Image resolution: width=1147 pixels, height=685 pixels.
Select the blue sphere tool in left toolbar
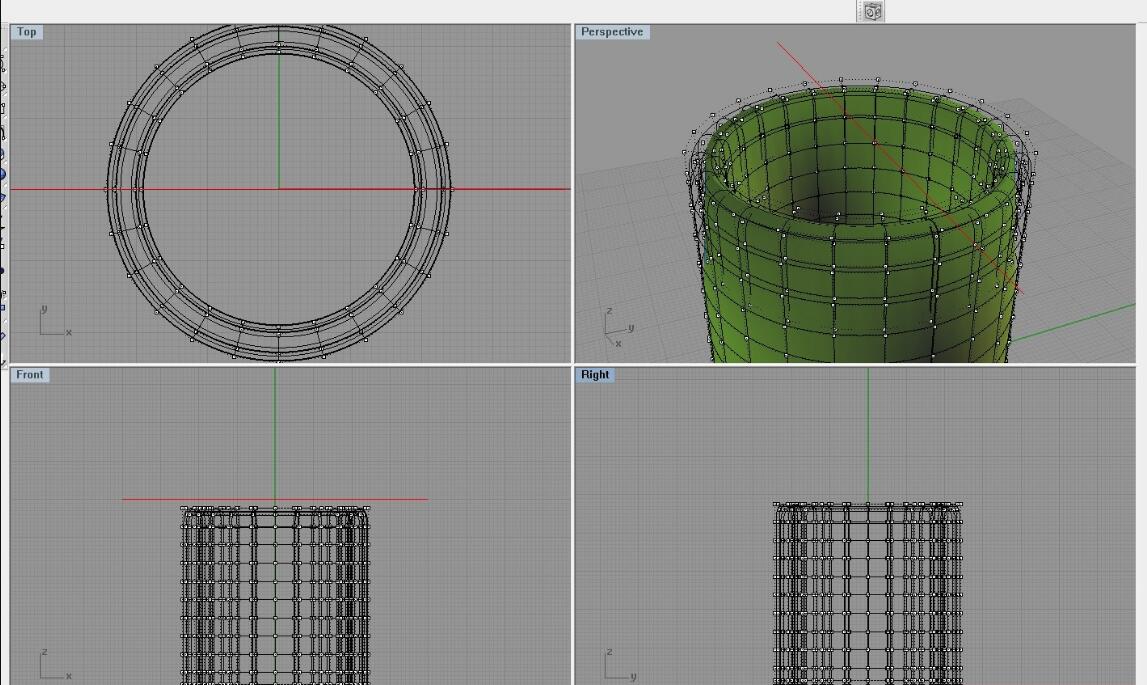[x=3, y=174]
